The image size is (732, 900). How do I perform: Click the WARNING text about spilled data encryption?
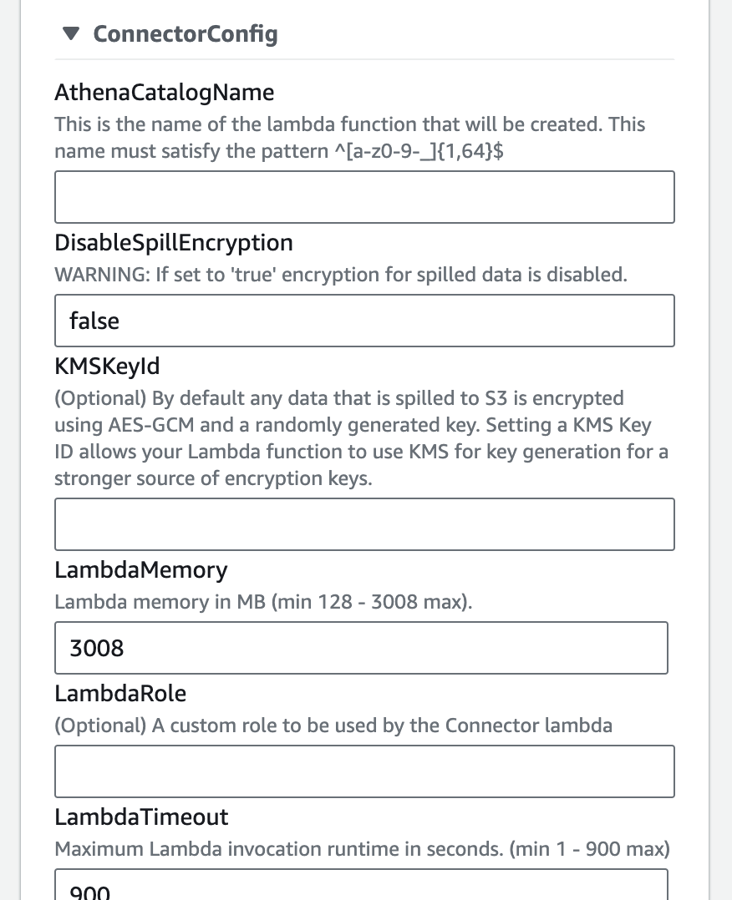341,274
